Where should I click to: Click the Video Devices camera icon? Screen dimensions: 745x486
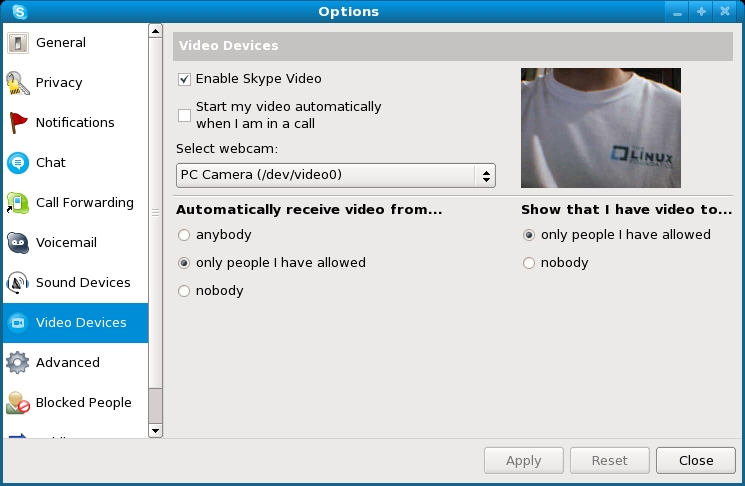pyautogui.click(x=18, y=323)
